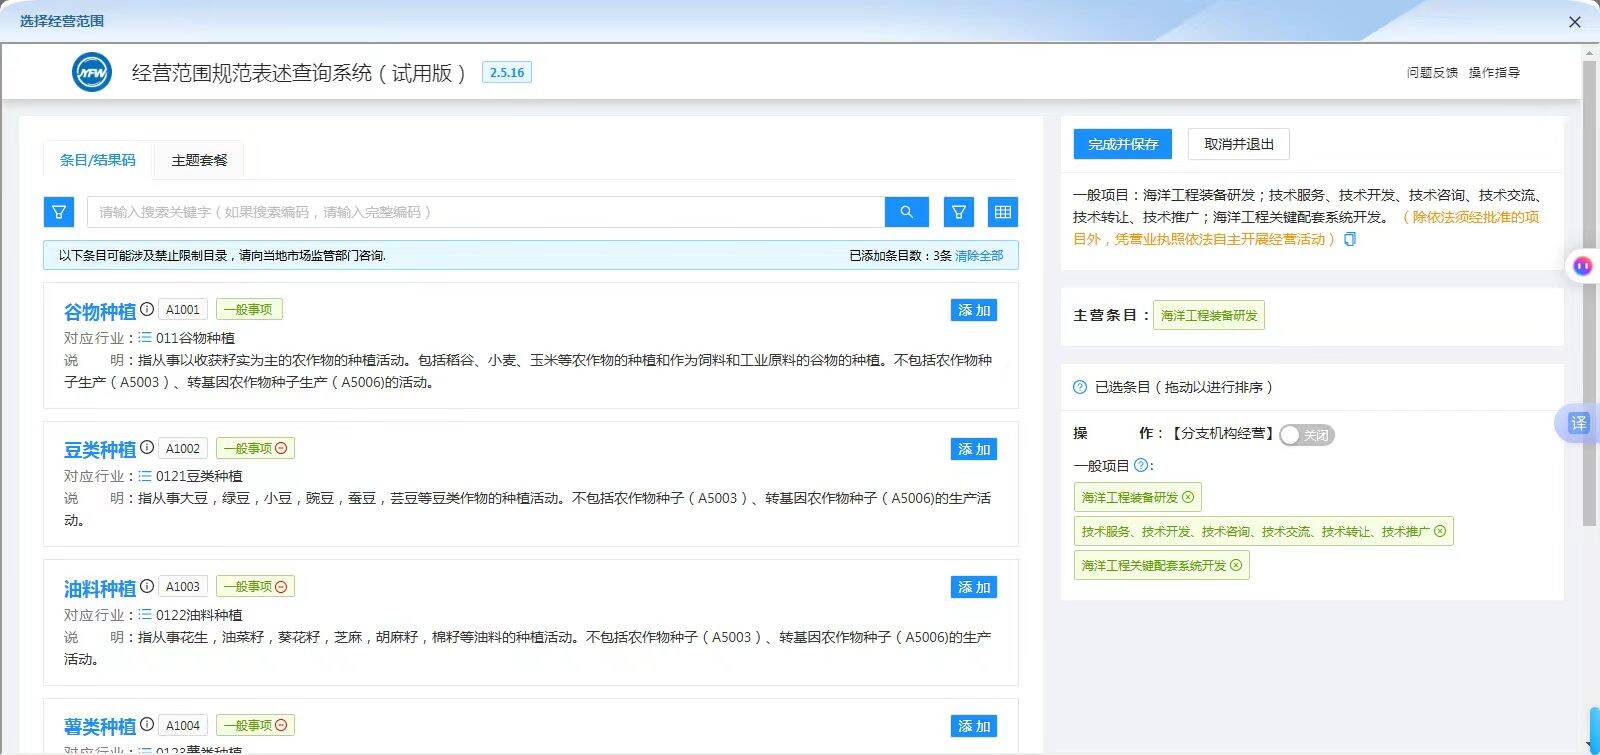
Task: Click the system logo in the header
Action: [x=92, y=72]
